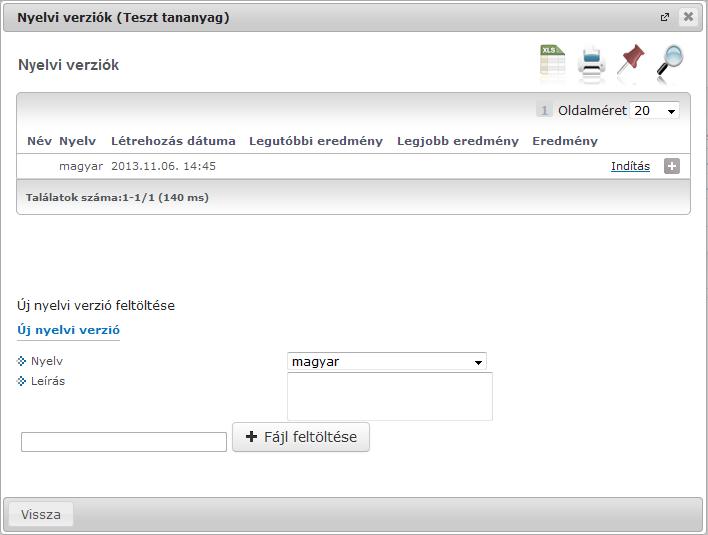Click the printer icon
708x535 pixels.
[x=591, y=63]
